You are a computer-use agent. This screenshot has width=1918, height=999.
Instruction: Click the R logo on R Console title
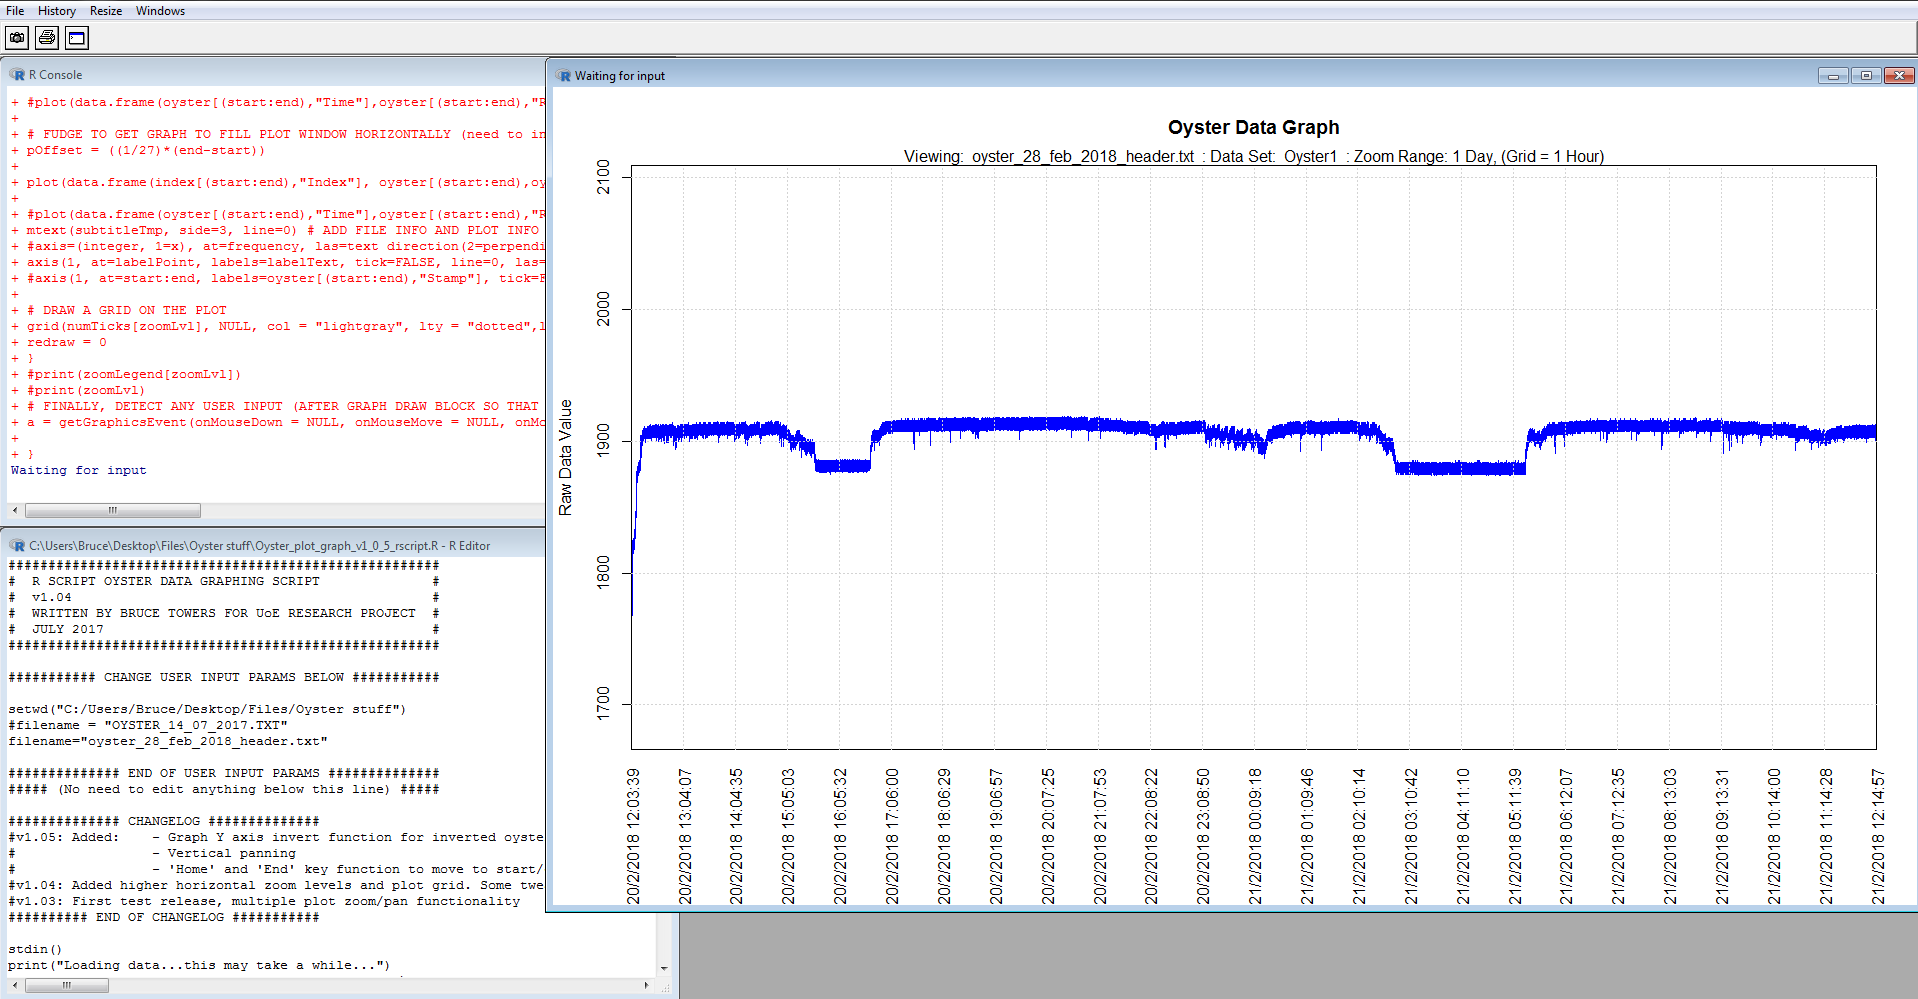pos(18,75)
